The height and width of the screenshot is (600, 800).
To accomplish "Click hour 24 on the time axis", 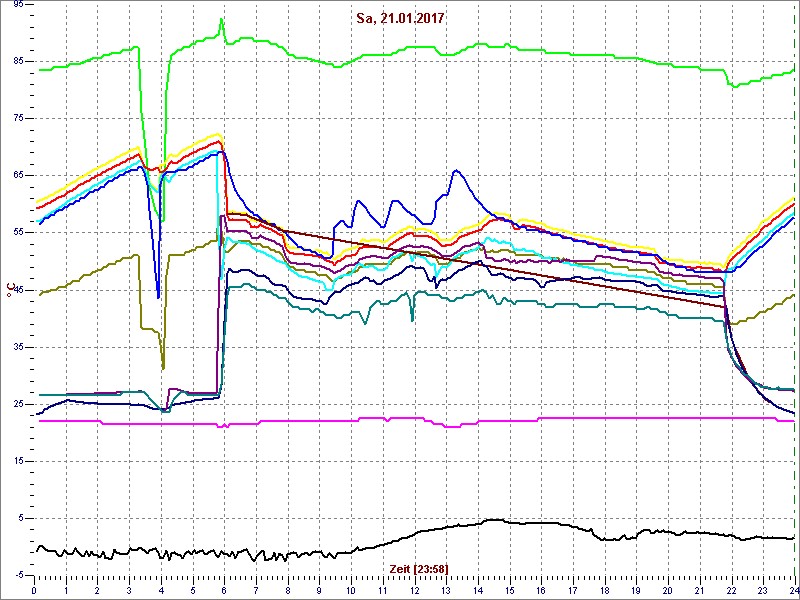I will point(793,590).
